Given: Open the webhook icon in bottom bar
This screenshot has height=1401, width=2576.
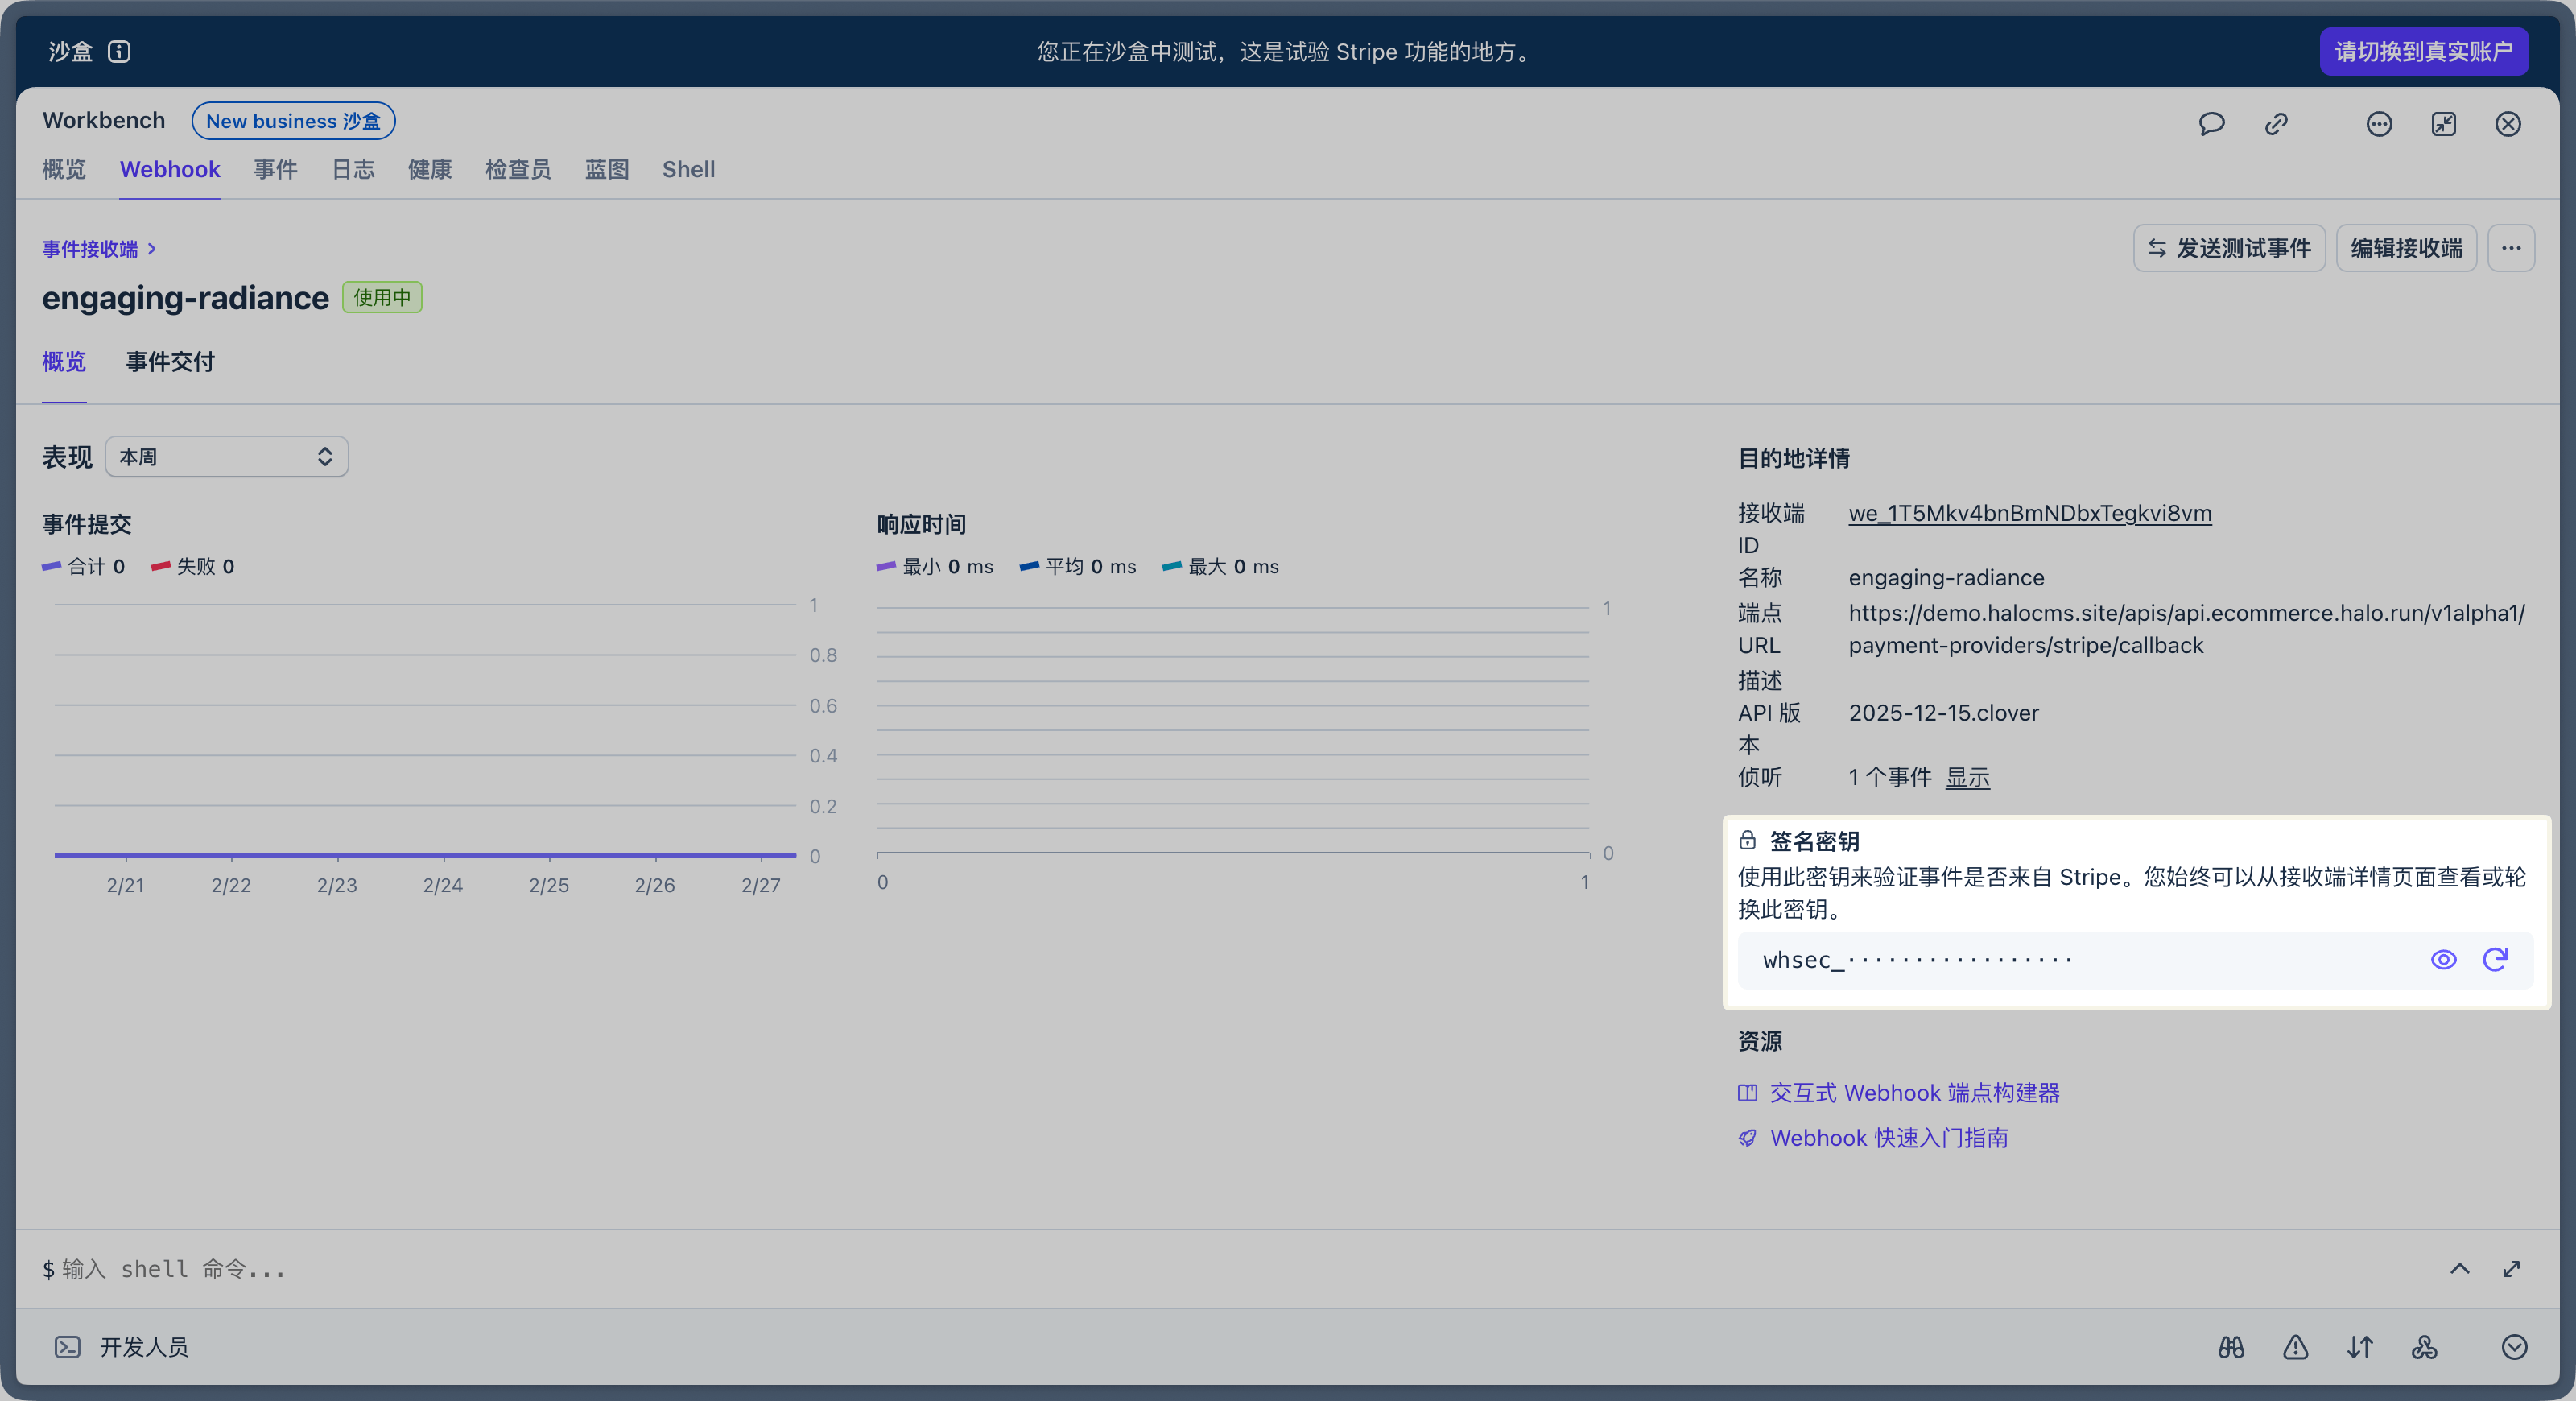Looking at the screenshot, I should click(x=2424, y=1347).
